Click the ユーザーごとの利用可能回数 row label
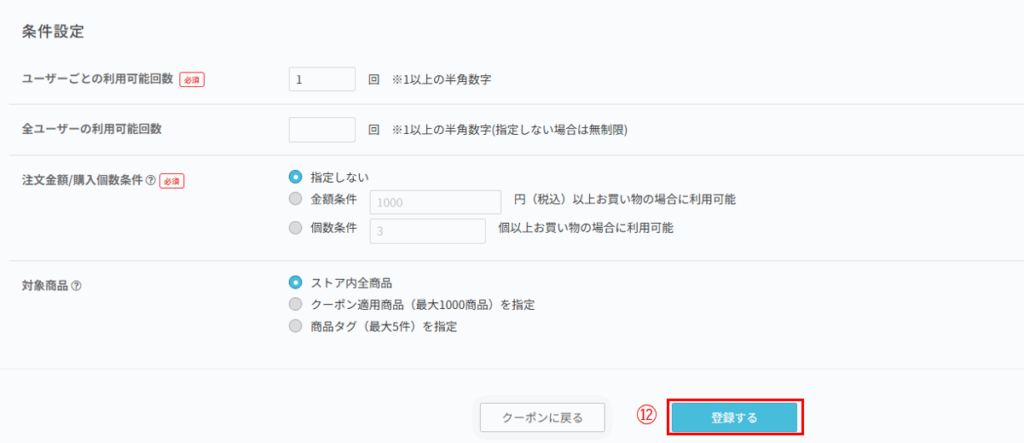The width and height of the screenshot is (1024, 443). point(97,79)
